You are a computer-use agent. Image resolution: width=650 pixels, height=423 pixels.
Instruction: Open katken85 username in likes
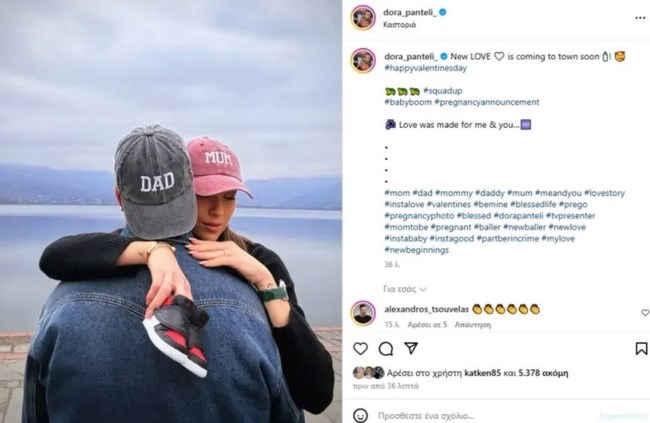483,373
